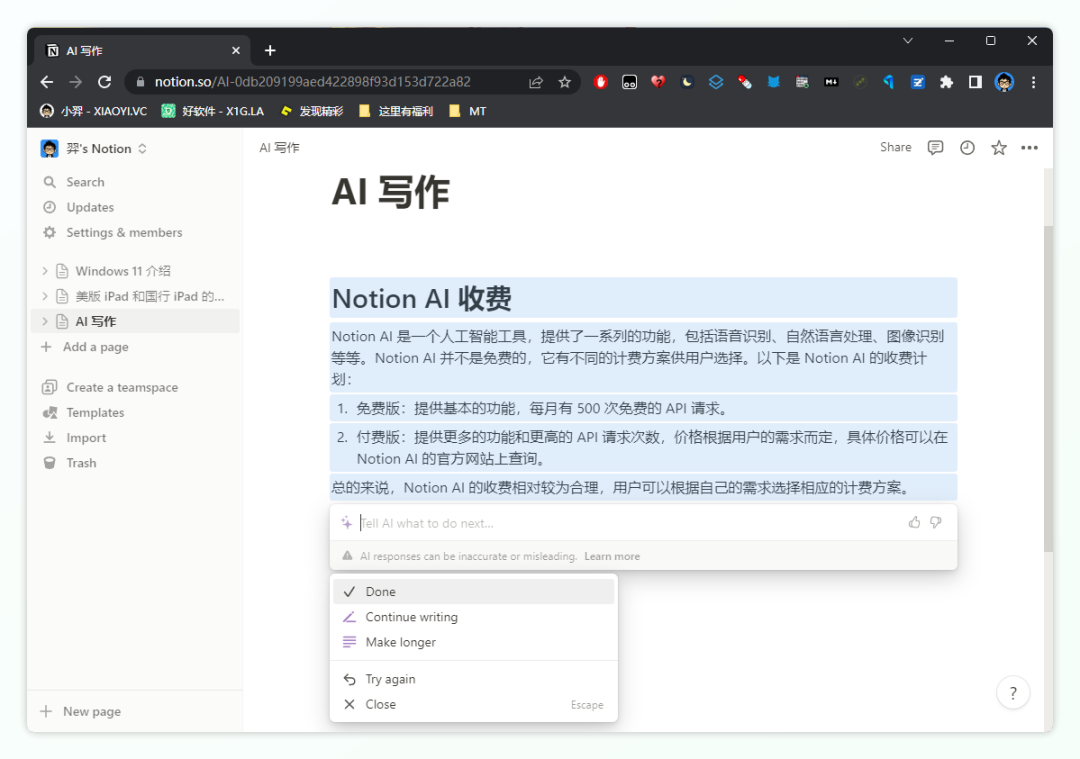Expand the Windows 11 介绍 page tree
This screenshot has width=1080, height=759.
[45, 271]
